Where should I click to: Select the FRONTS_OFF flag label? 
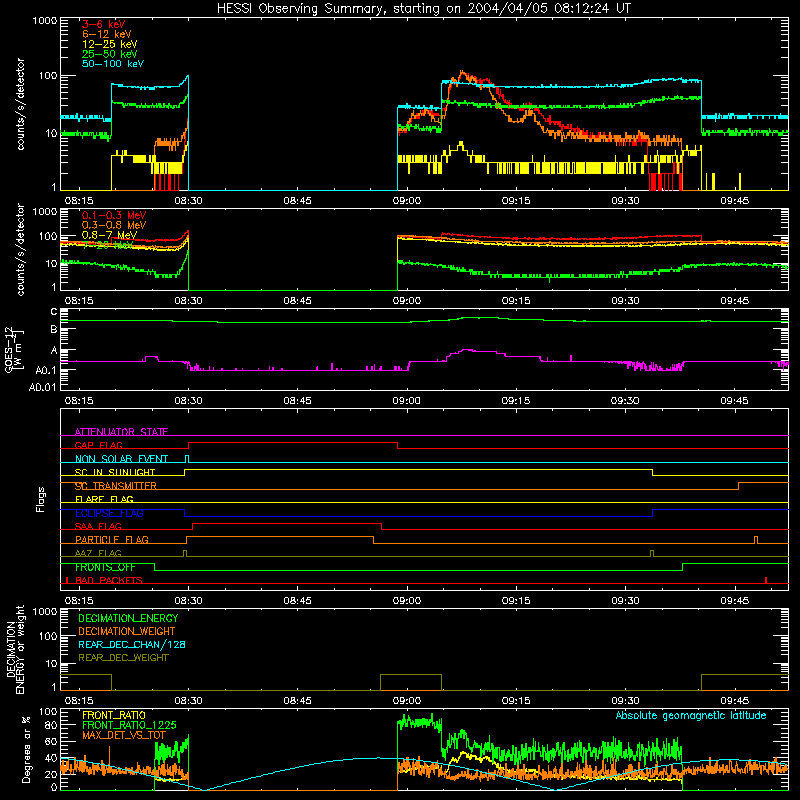tap(105, 567)
